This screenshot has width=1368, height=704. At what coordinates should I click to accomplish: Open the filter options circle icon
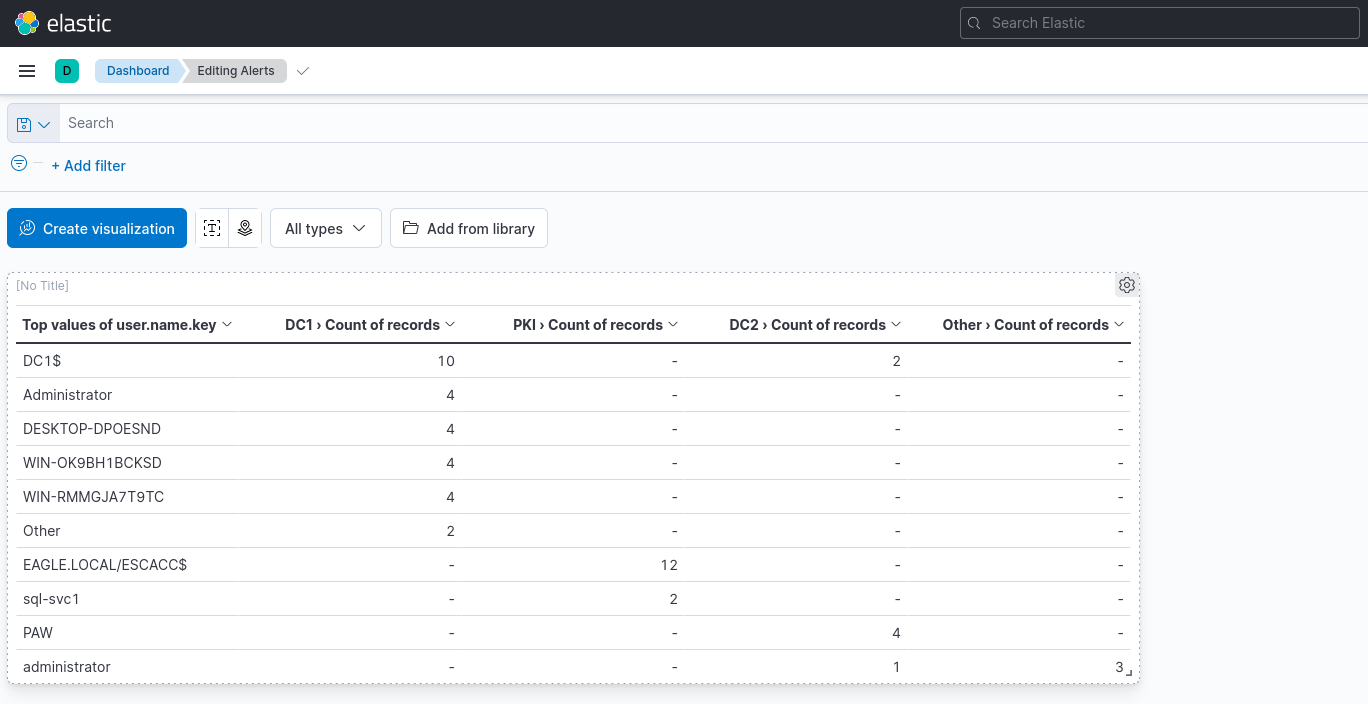click(x=18, y=161)
